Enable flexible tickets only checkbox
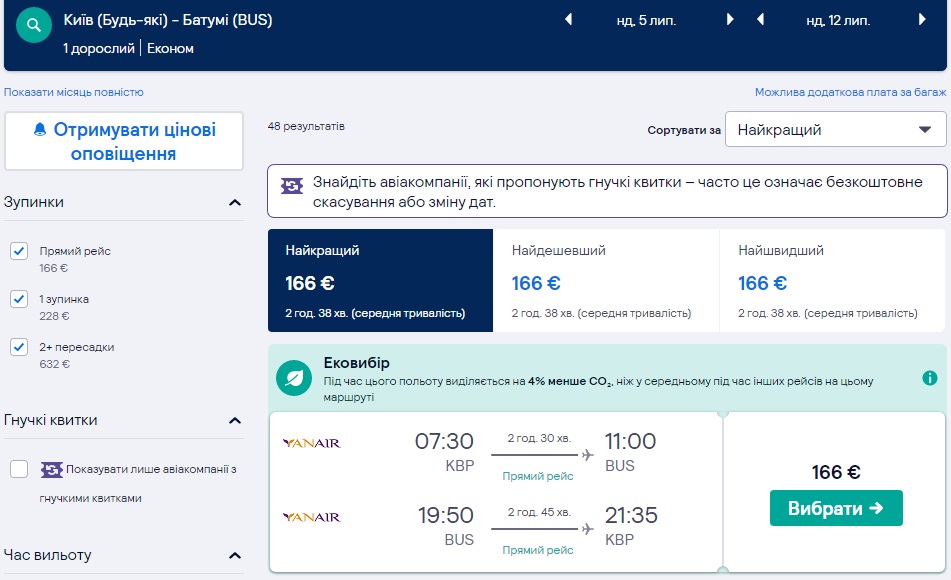The width and height of the screenshot is (951, 580). coord(19,469)
